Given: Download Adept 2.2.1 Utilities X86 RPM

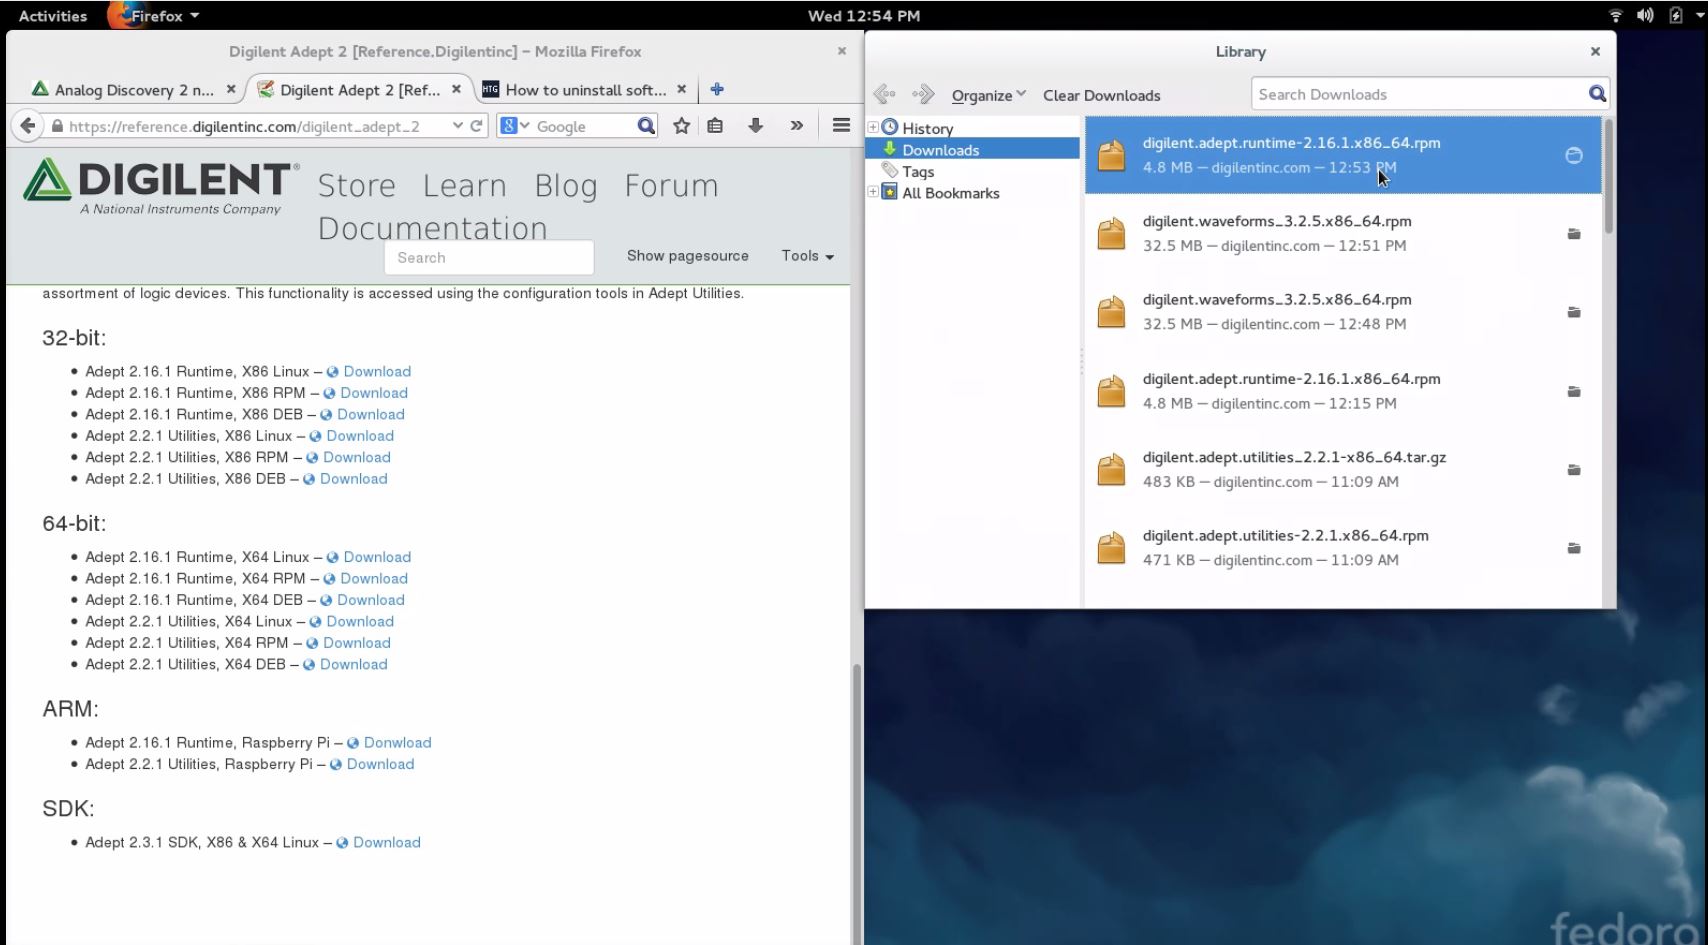Looking at the screenshot, I should [356, 457].
